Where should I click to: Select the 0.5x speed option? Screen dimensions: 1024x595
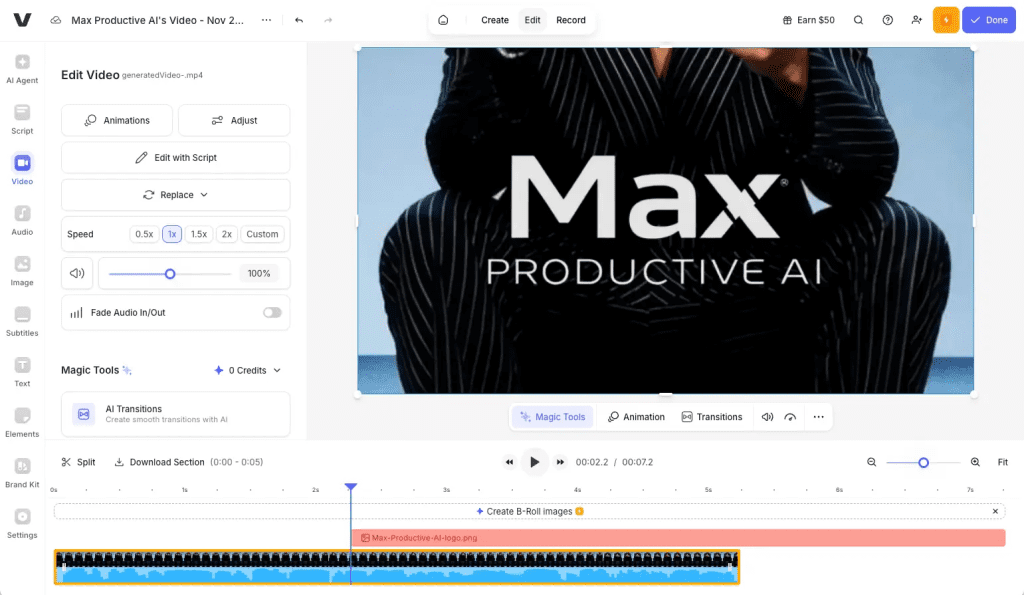click(x=144, y=234)
